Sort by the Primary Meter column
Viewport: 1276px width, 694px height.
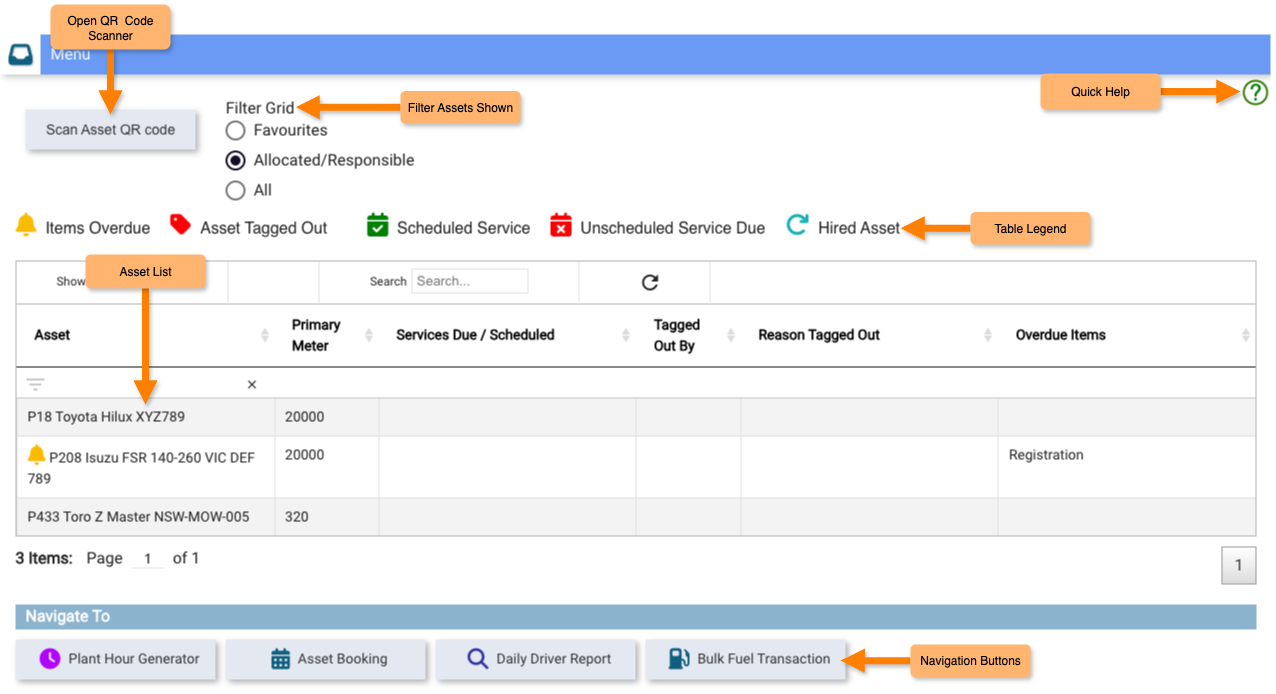pyautogui.click(x=327, y=335)
